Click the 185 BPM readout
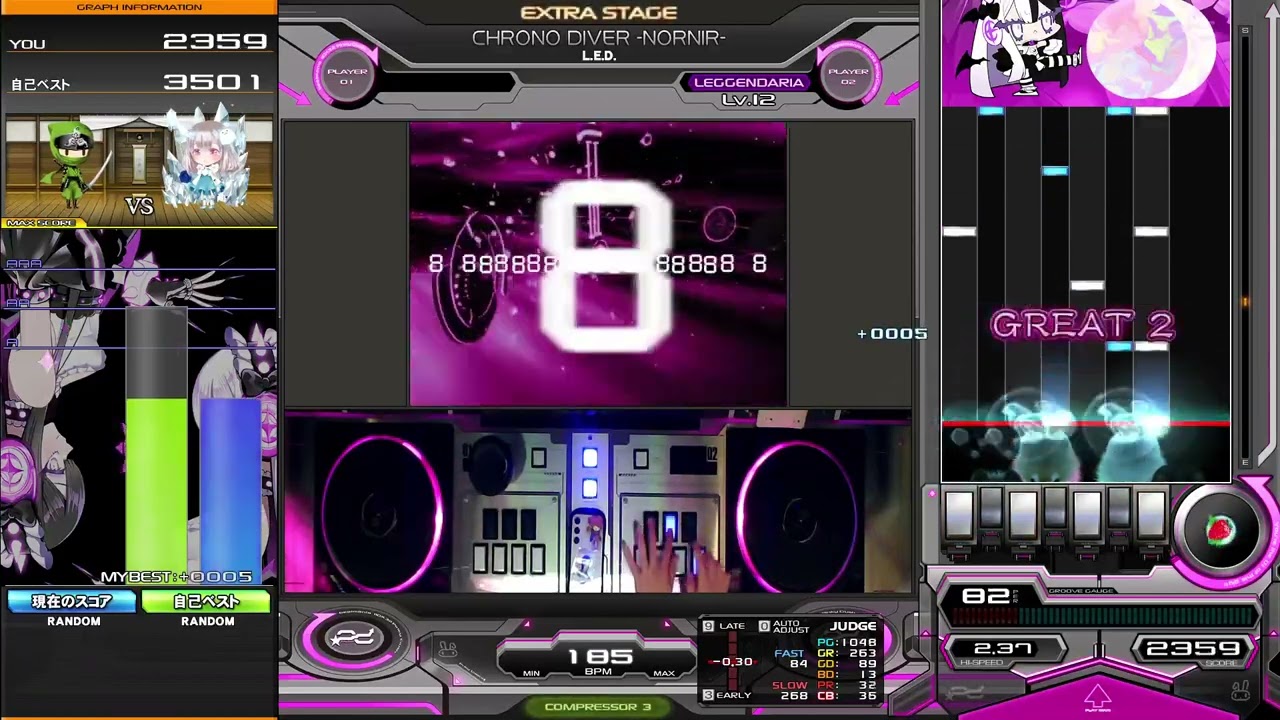 600,656
